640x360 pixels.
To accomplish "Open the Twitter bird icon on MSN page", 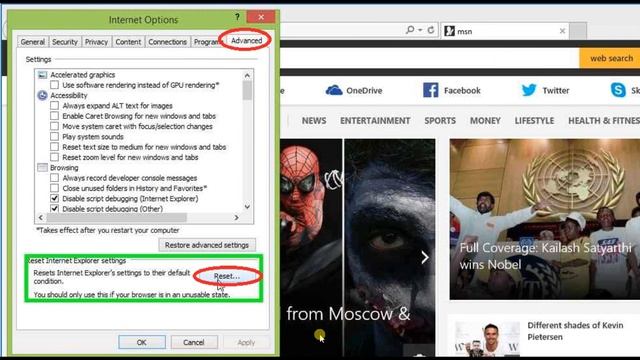I will (529, 90).
